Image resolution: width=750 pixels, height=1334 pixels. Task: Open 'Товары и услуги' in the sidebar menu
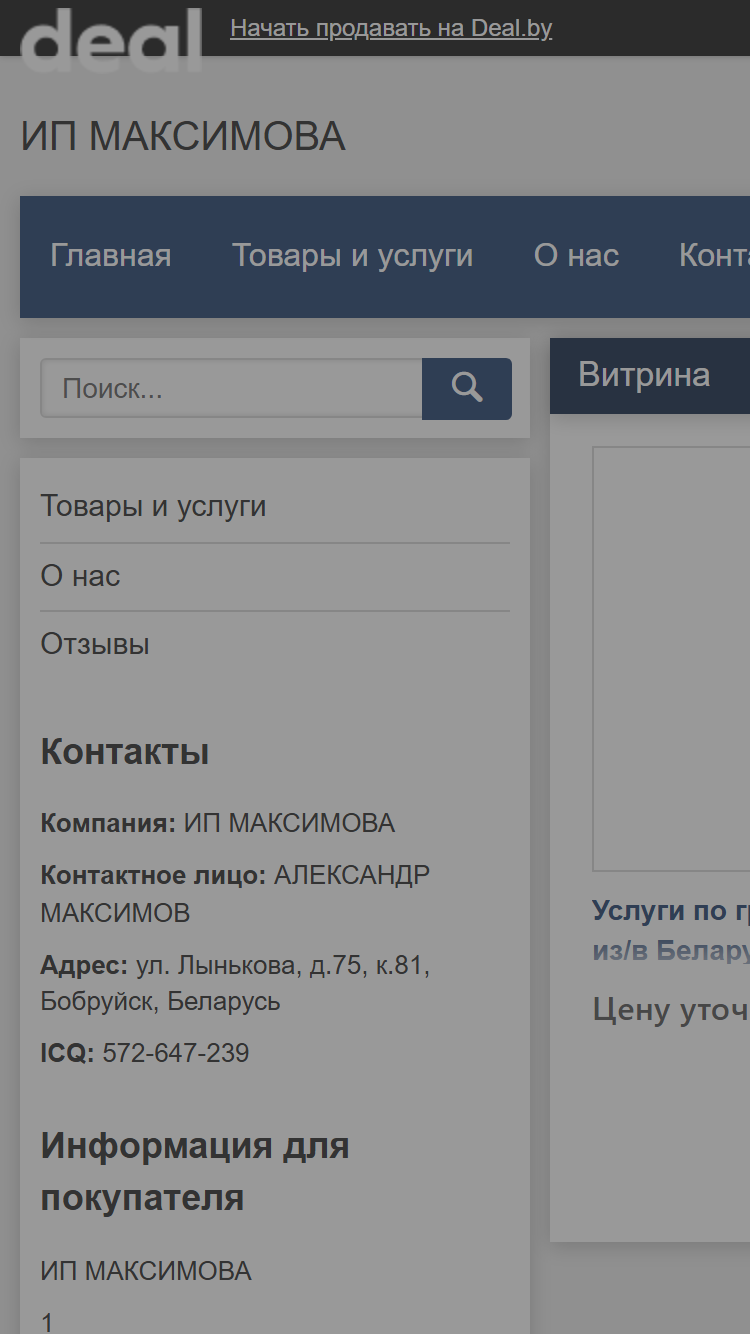click(x=153, y=506)
